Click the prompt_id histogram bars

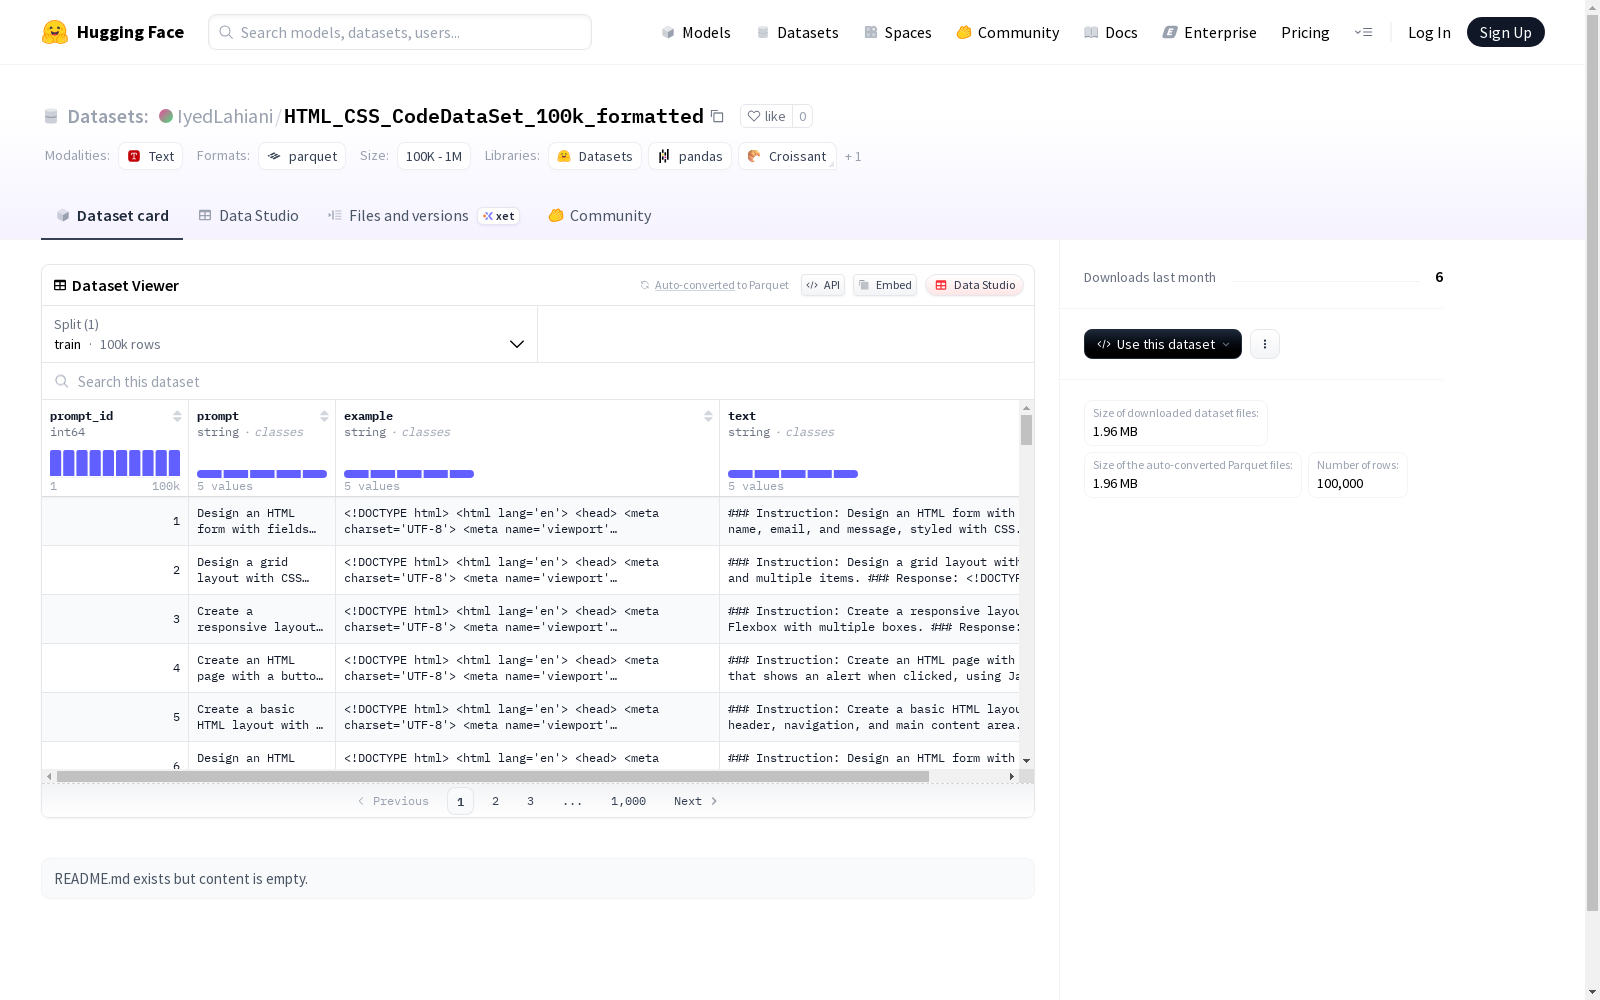(x=115, y=463)
